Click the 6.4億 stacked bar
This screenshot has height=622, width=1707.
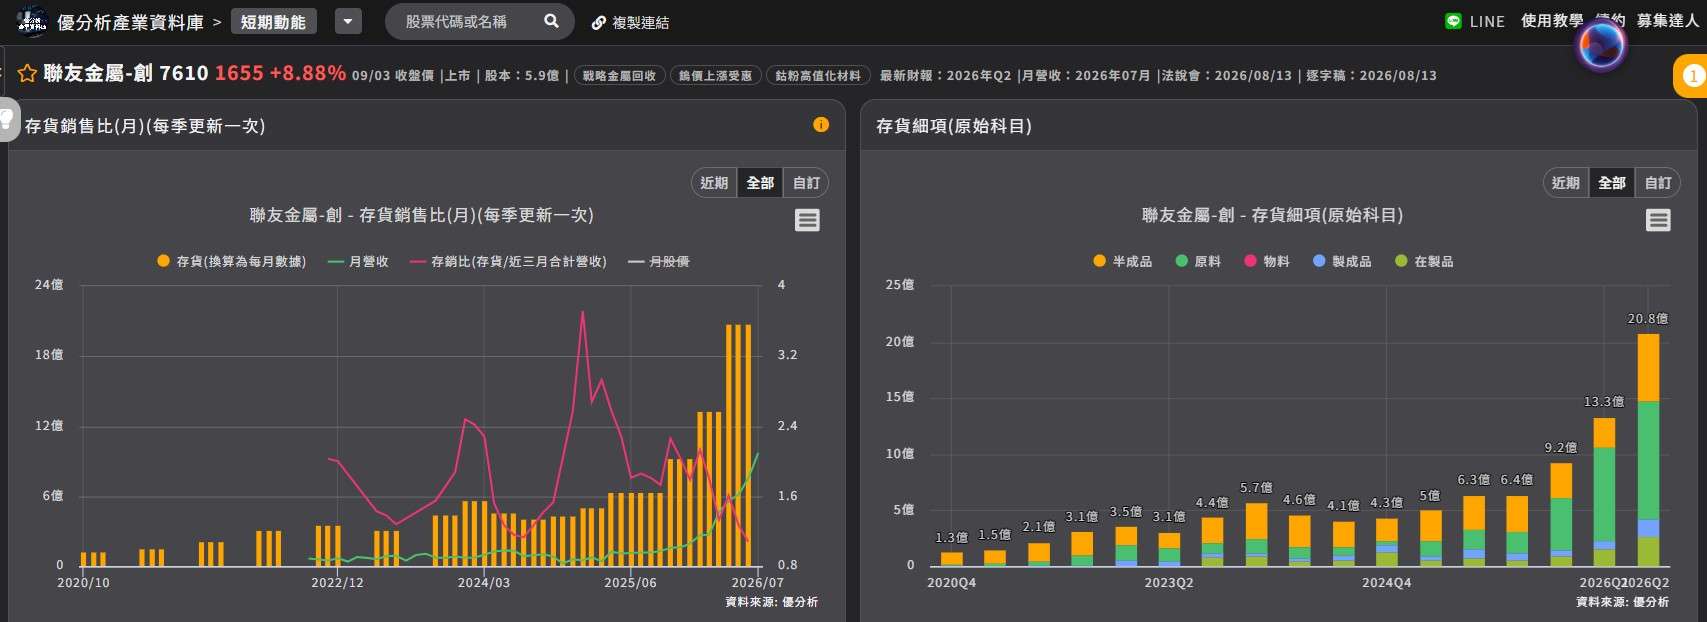1517,531
